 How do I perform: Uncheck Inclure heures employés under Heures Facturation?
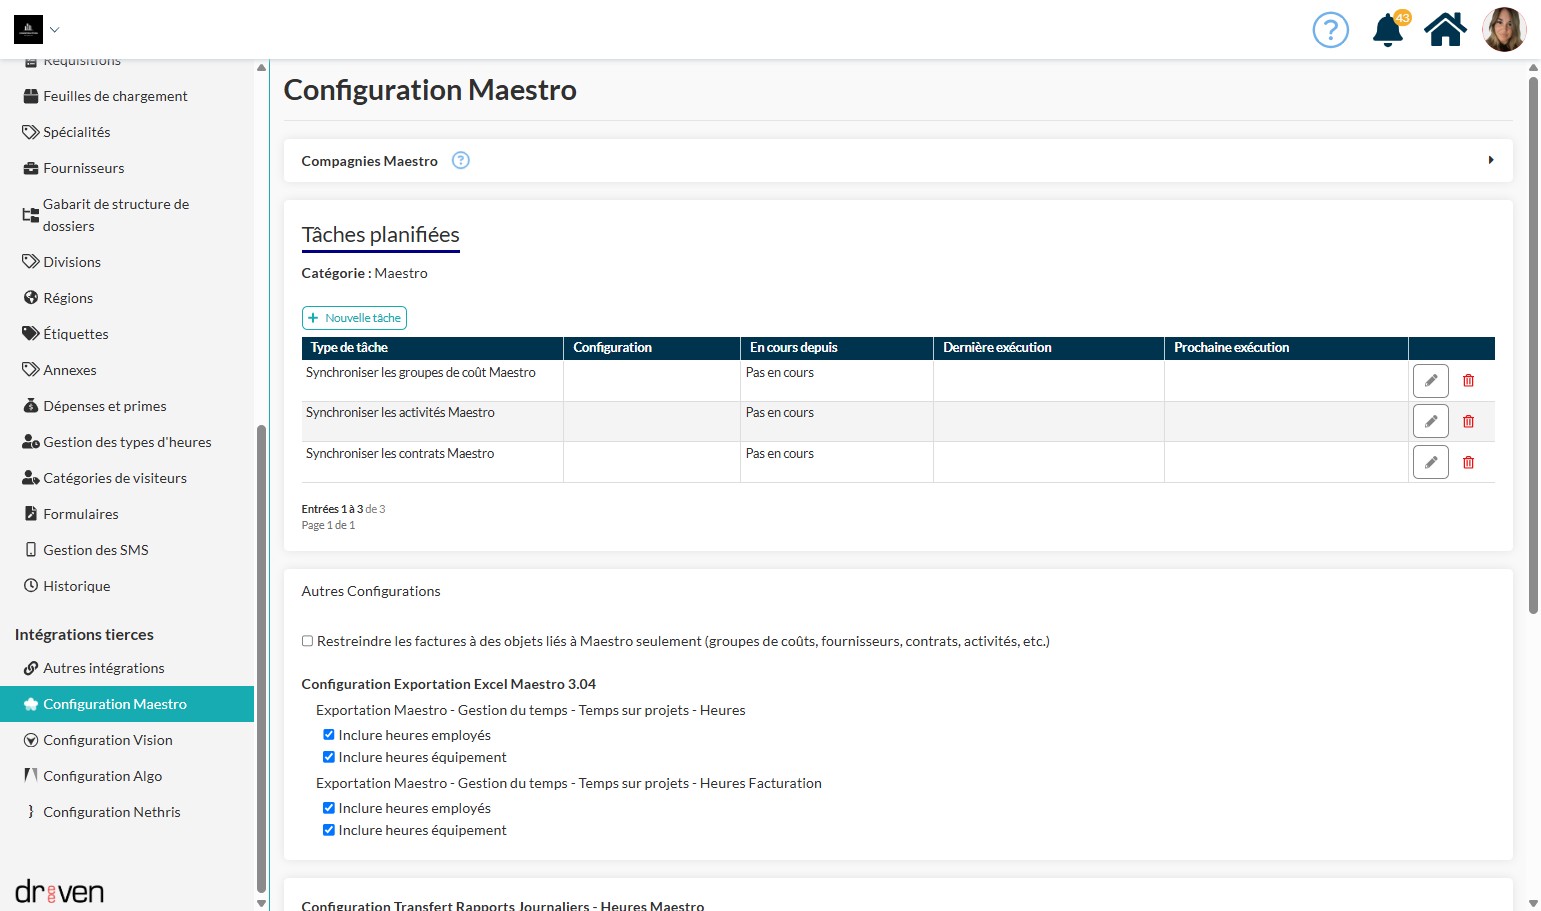[328, 808]
